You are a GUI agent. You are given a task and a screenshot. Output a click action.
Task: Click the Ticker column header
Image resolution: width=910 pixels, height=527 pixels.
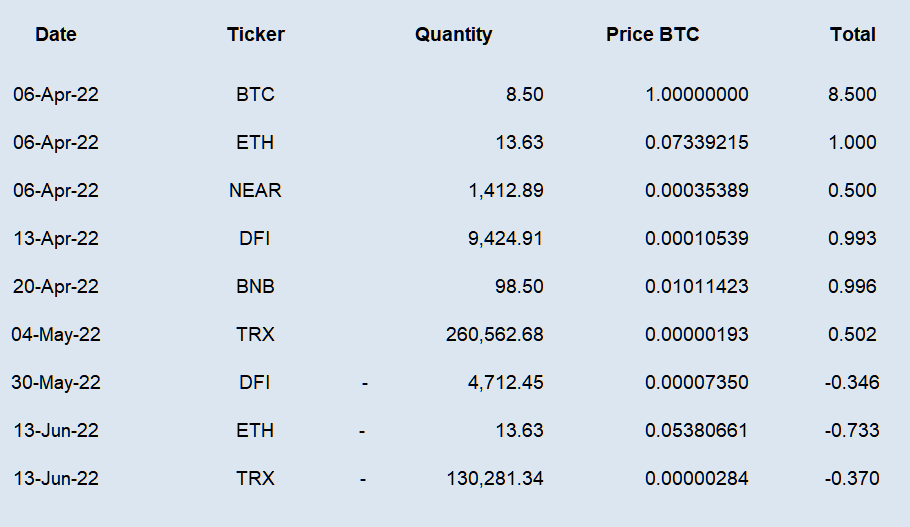click(x=255, y=34)
